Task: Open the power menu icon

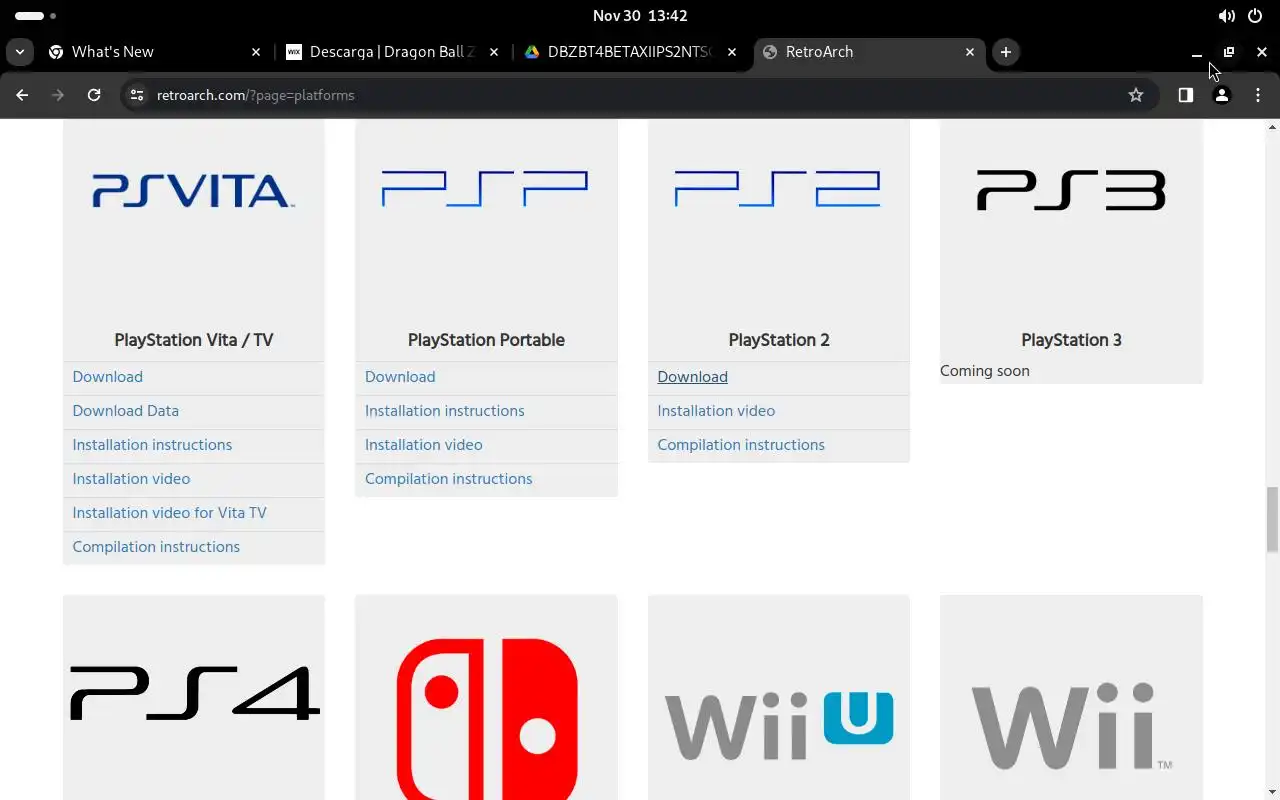Action: pyautogui.click(x=1255, y=16)
